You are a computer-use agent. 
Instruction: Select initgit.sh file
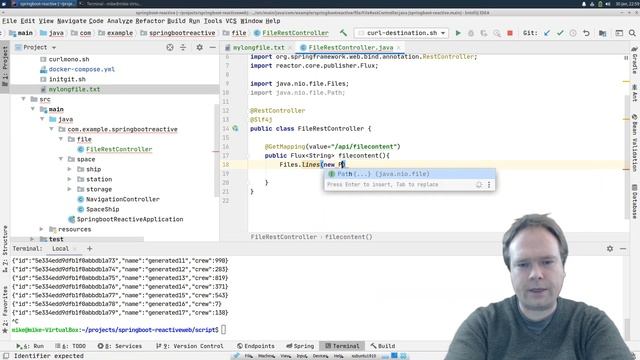(67, 79)
